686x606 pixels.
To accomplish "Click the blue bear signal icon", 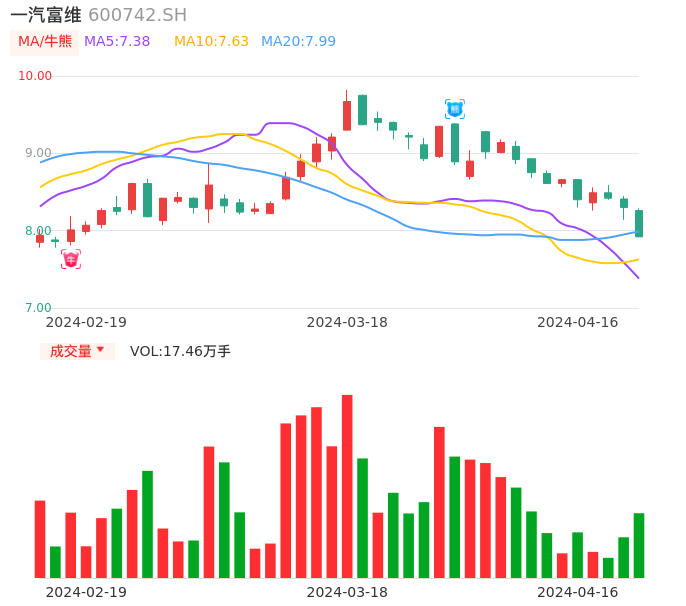I will tap(454, 108).
